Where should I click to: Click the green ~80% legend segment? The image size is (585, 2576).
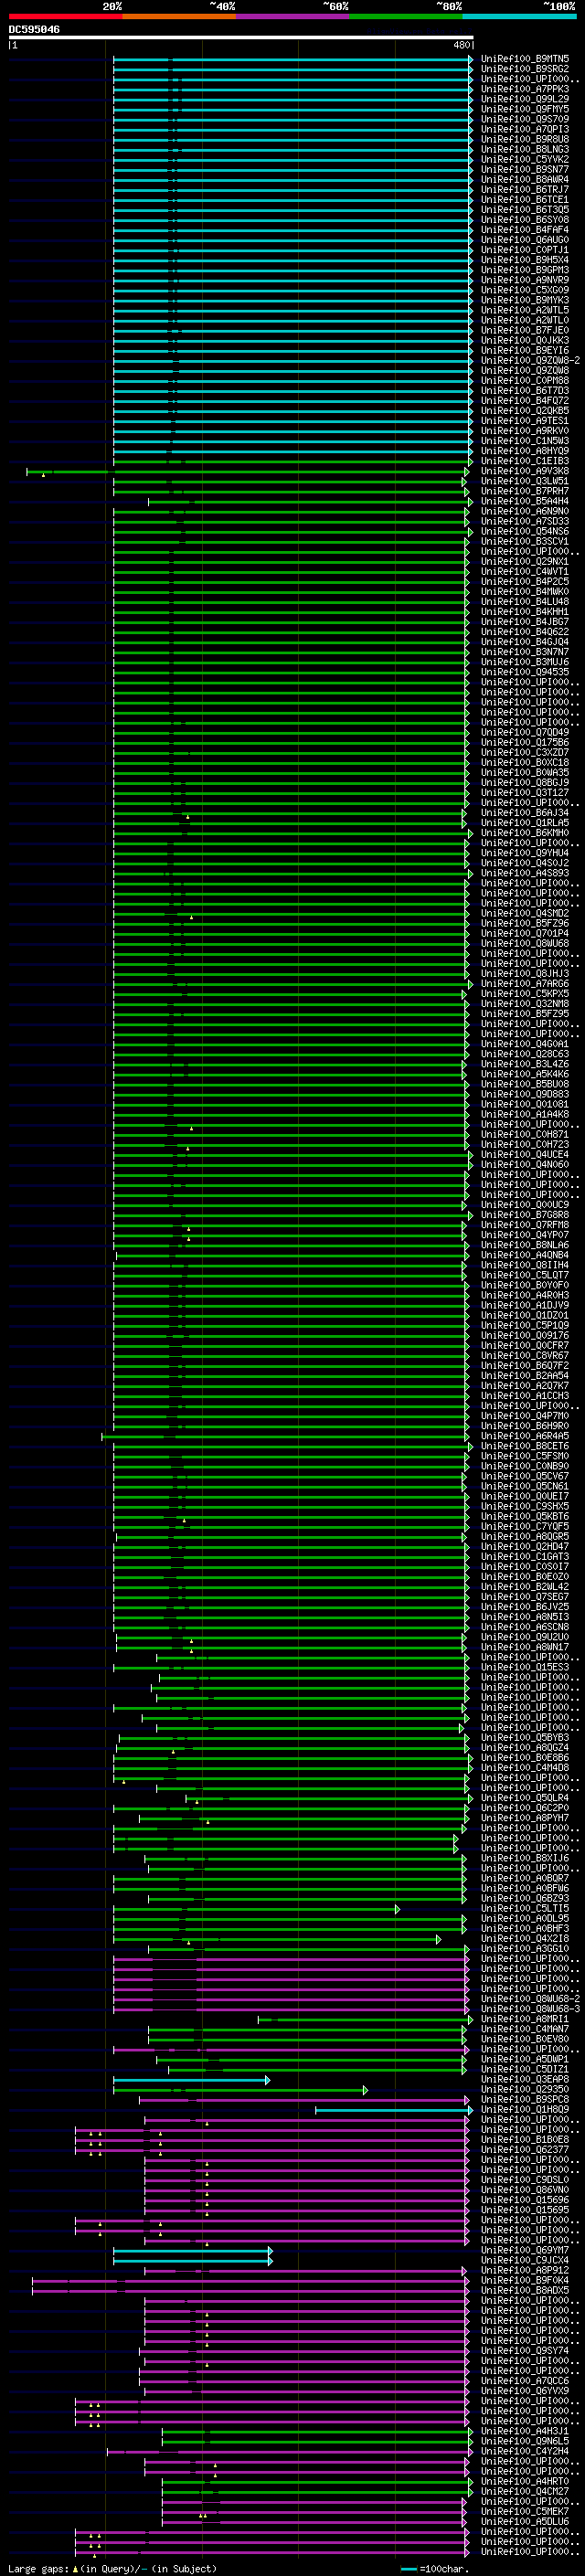pyautogui.click(x=406, y=16)
